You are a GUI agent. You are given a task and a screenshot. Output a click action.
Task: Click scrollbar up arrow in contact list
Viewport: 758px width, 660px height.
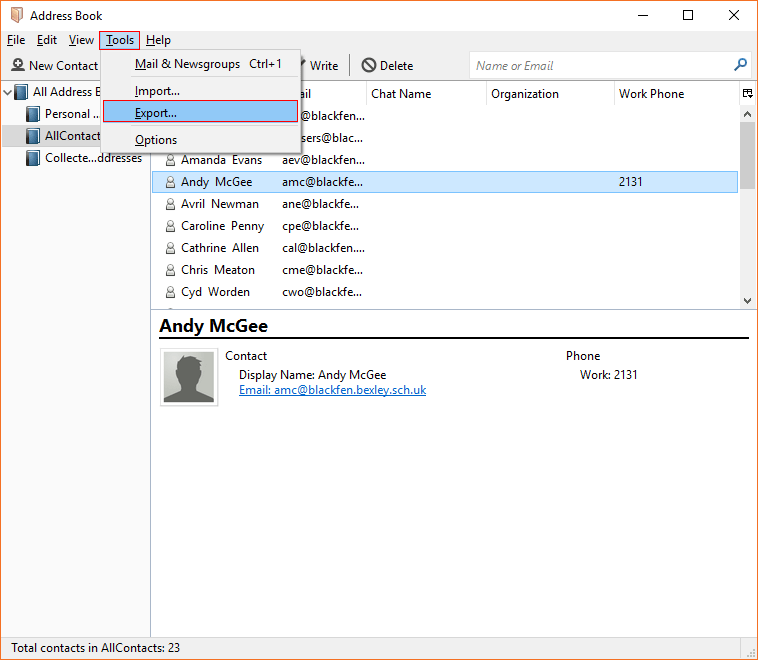(747, 113)
